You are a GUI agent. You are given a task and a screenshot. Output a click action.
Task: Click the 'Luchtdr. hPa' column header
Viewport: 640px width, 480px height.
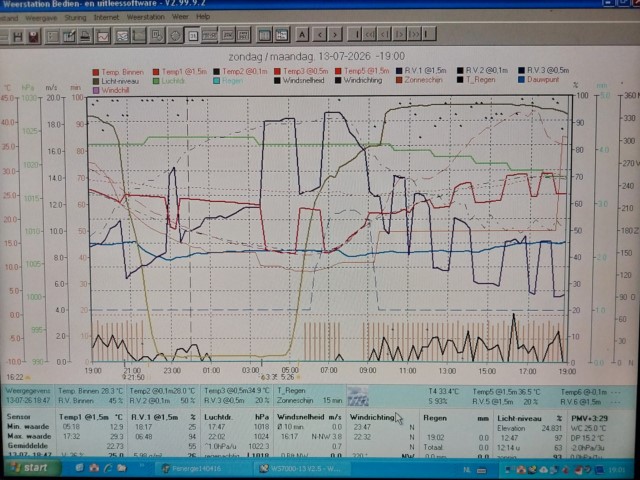(x=236, y=417)
